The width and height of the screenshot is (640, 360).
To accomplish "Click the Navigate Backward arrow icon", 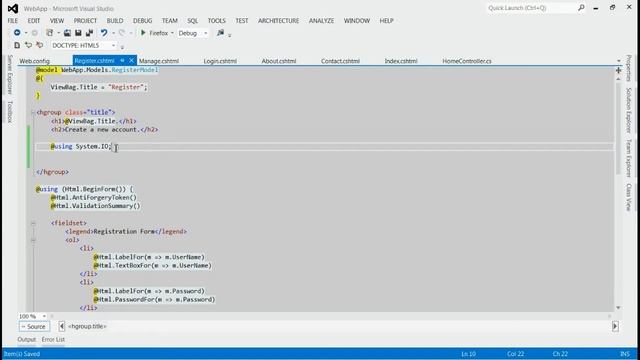I will tap(17, 33).
